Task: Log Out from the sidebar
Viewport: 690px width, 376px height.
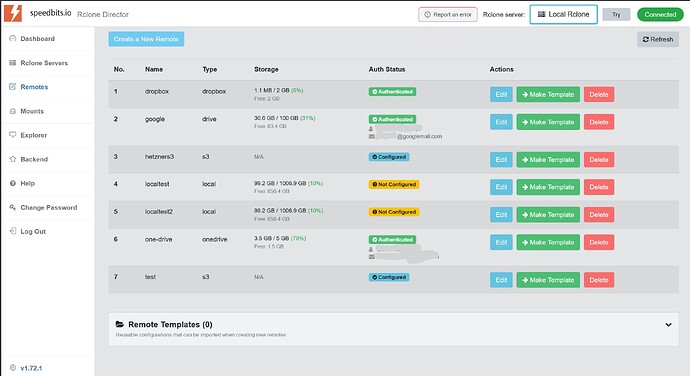Action: point(33,231)
